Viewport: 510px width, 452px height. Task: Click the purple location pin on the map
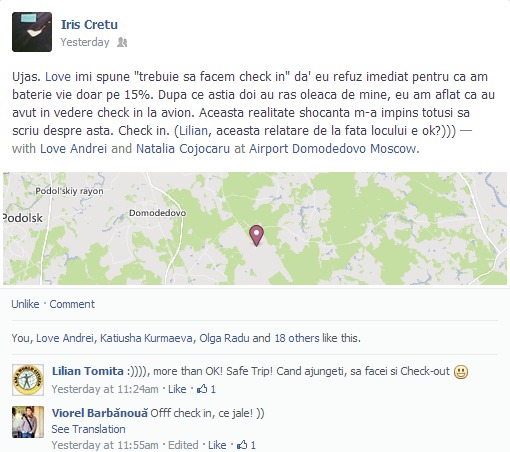(x=256, y=236)
